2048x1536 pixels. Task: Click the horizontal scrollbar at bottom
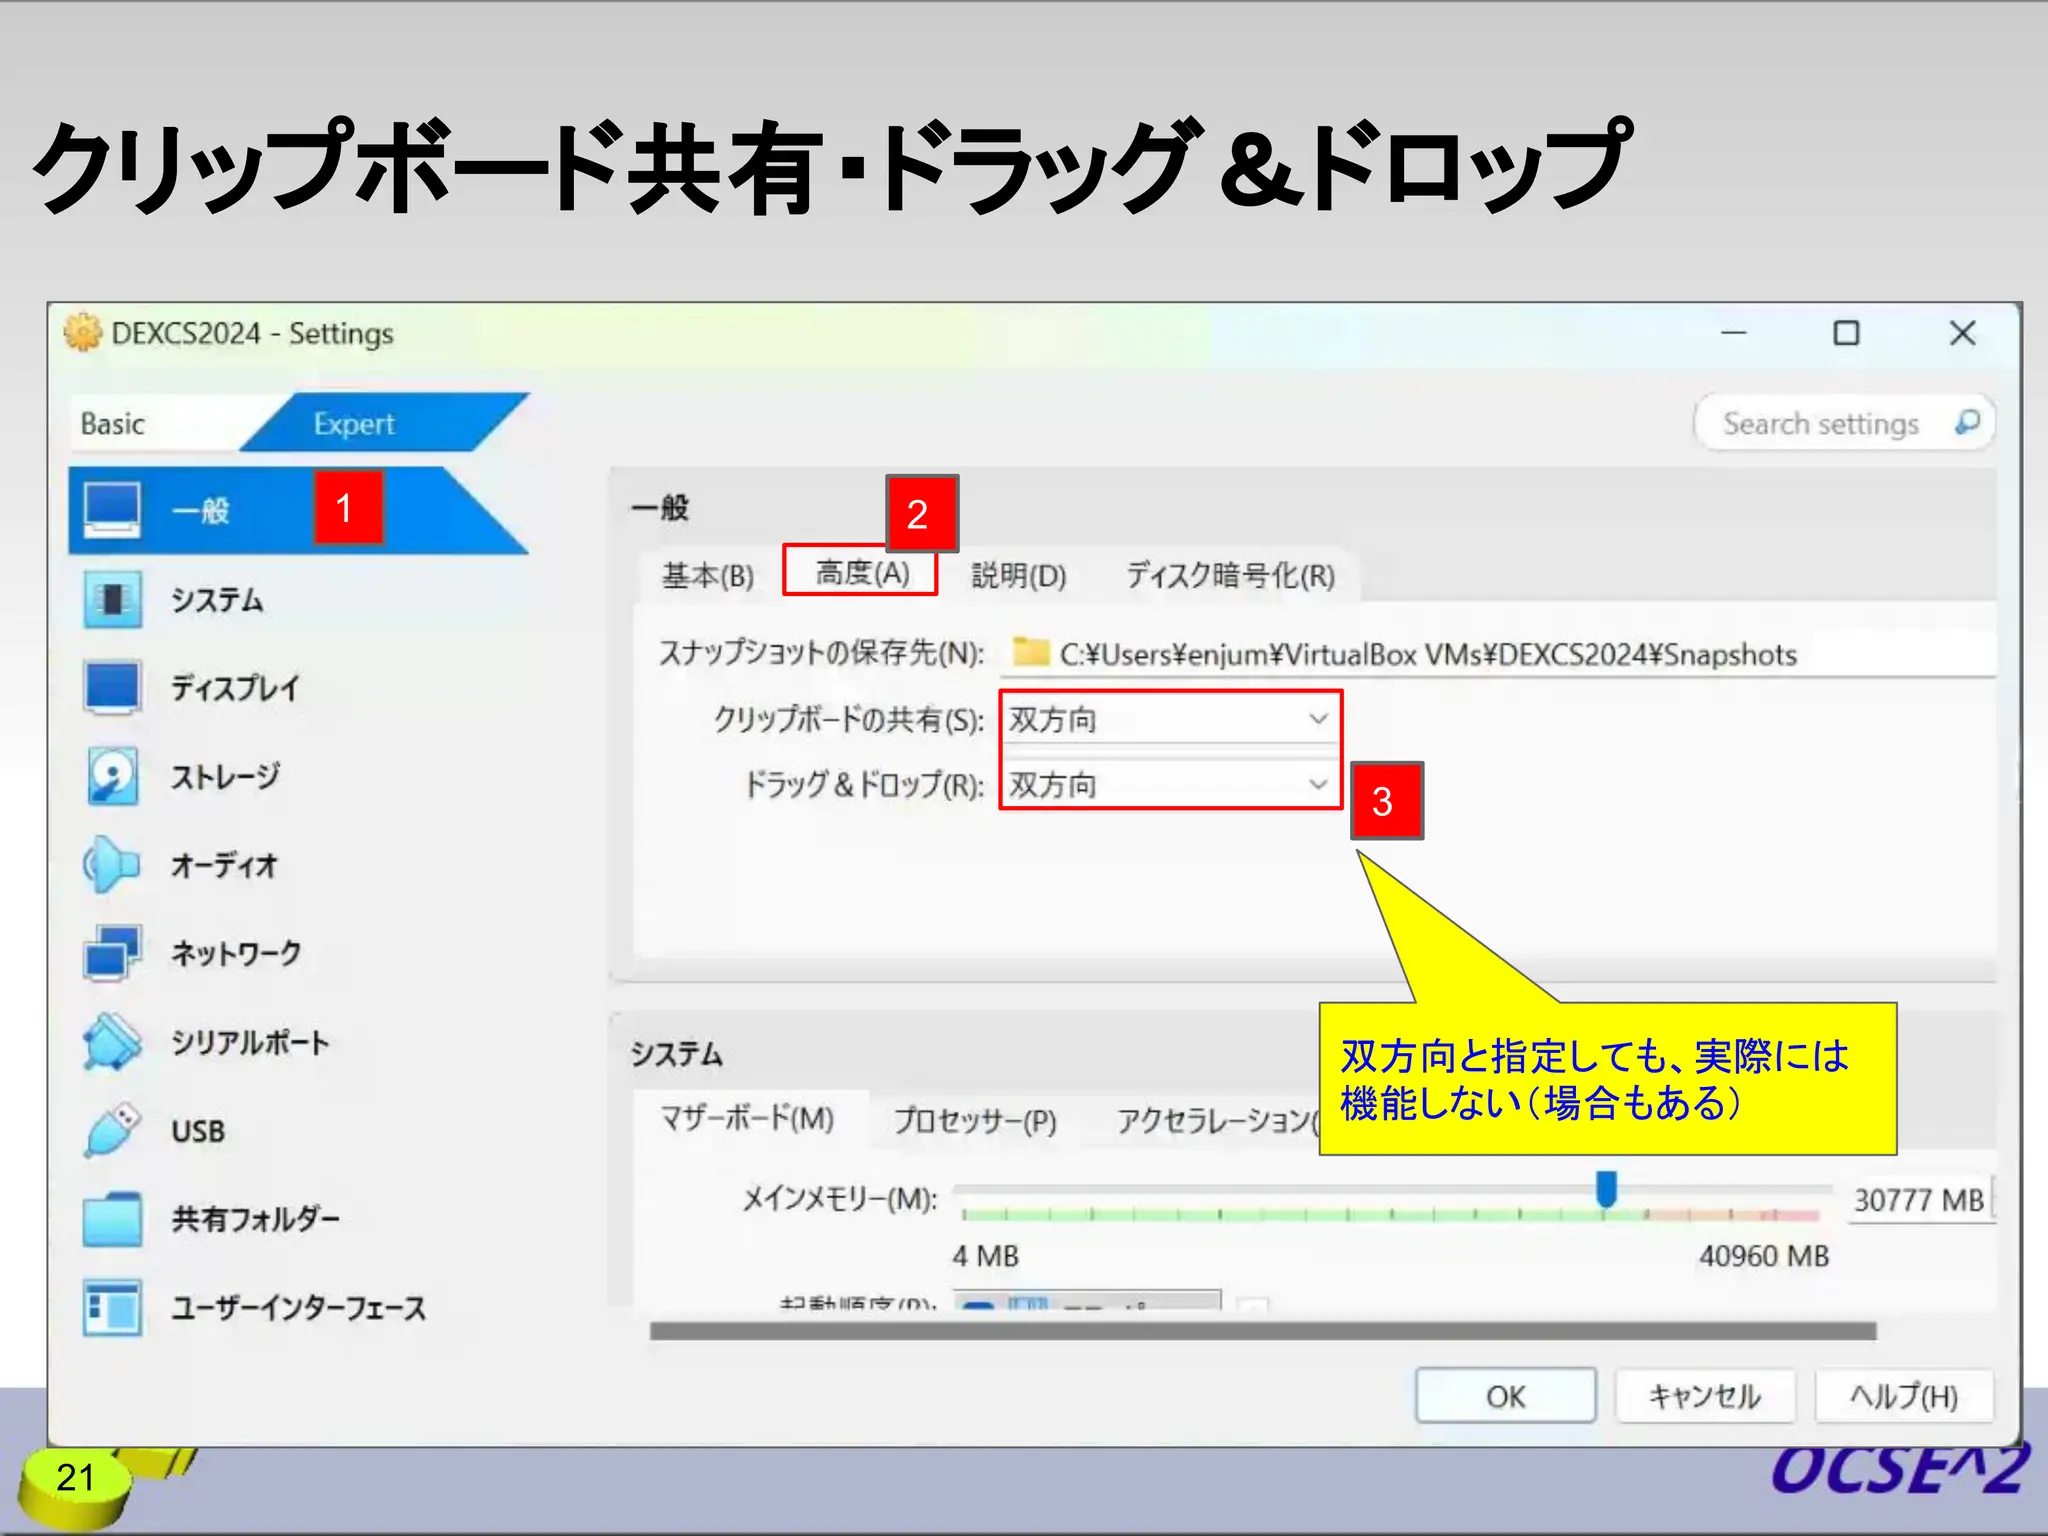point(1263,1331)
